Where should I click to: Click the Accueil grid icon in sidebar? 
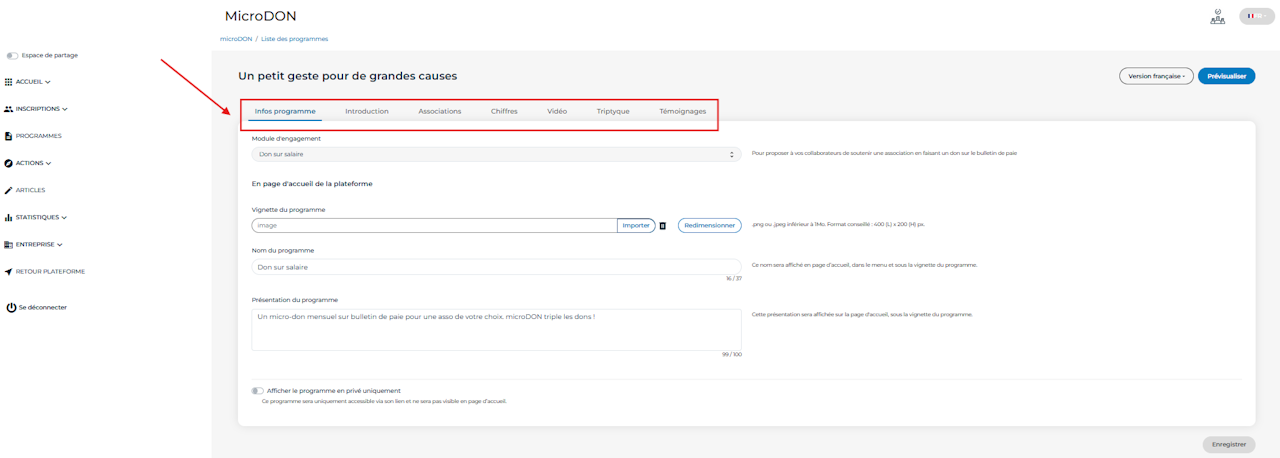[9, 82]
